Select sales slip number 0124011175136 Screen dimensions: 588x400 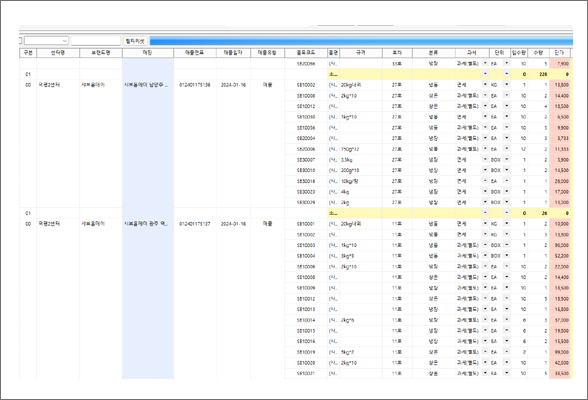pos(195,85)
